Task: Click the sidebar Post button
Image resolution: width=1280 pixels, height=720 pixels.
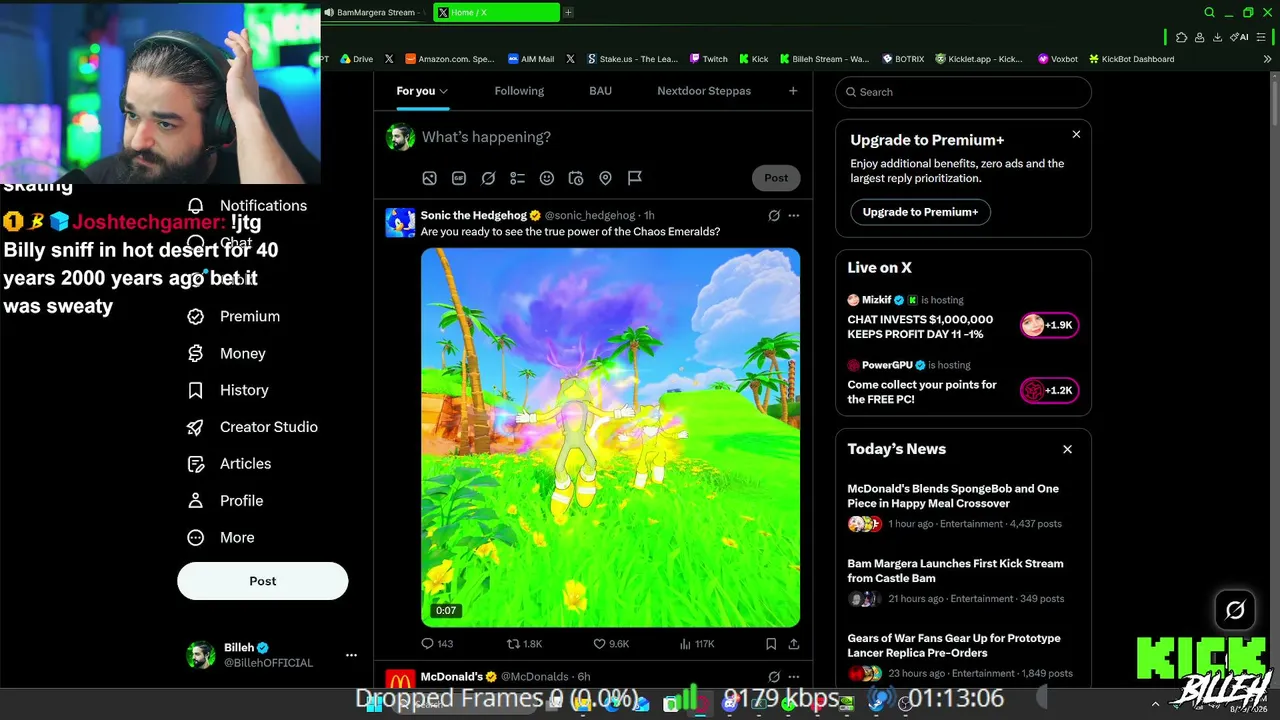Action: tap(263, 581)
